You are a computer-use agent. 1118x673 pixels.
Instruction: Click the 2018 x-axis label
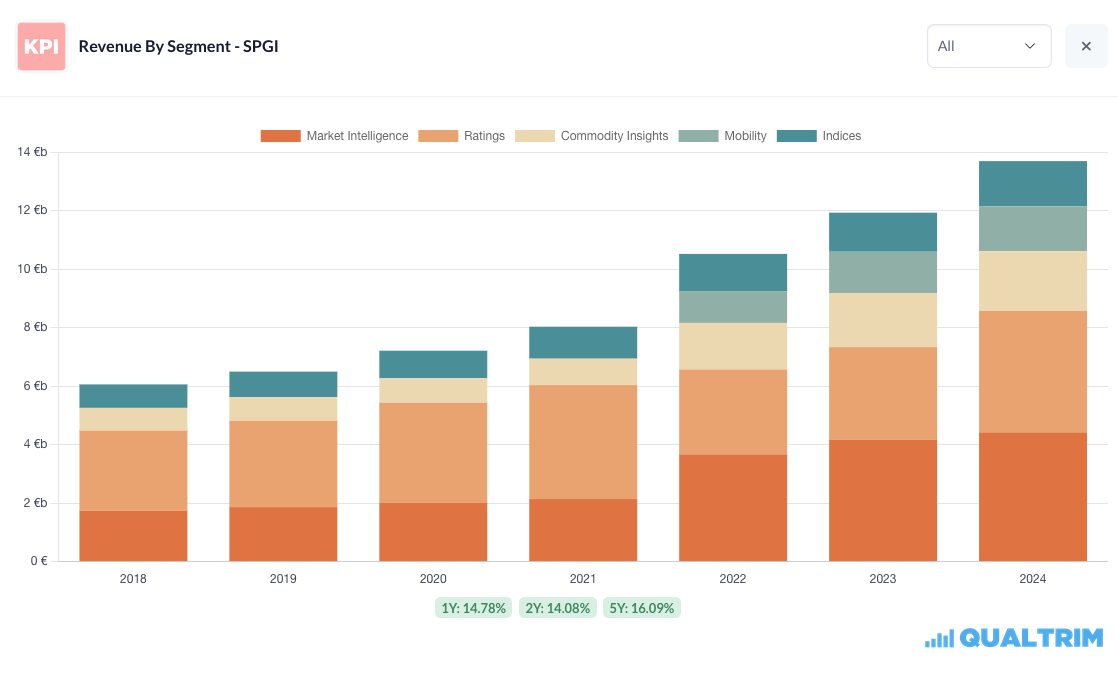[x=133, y=579]
